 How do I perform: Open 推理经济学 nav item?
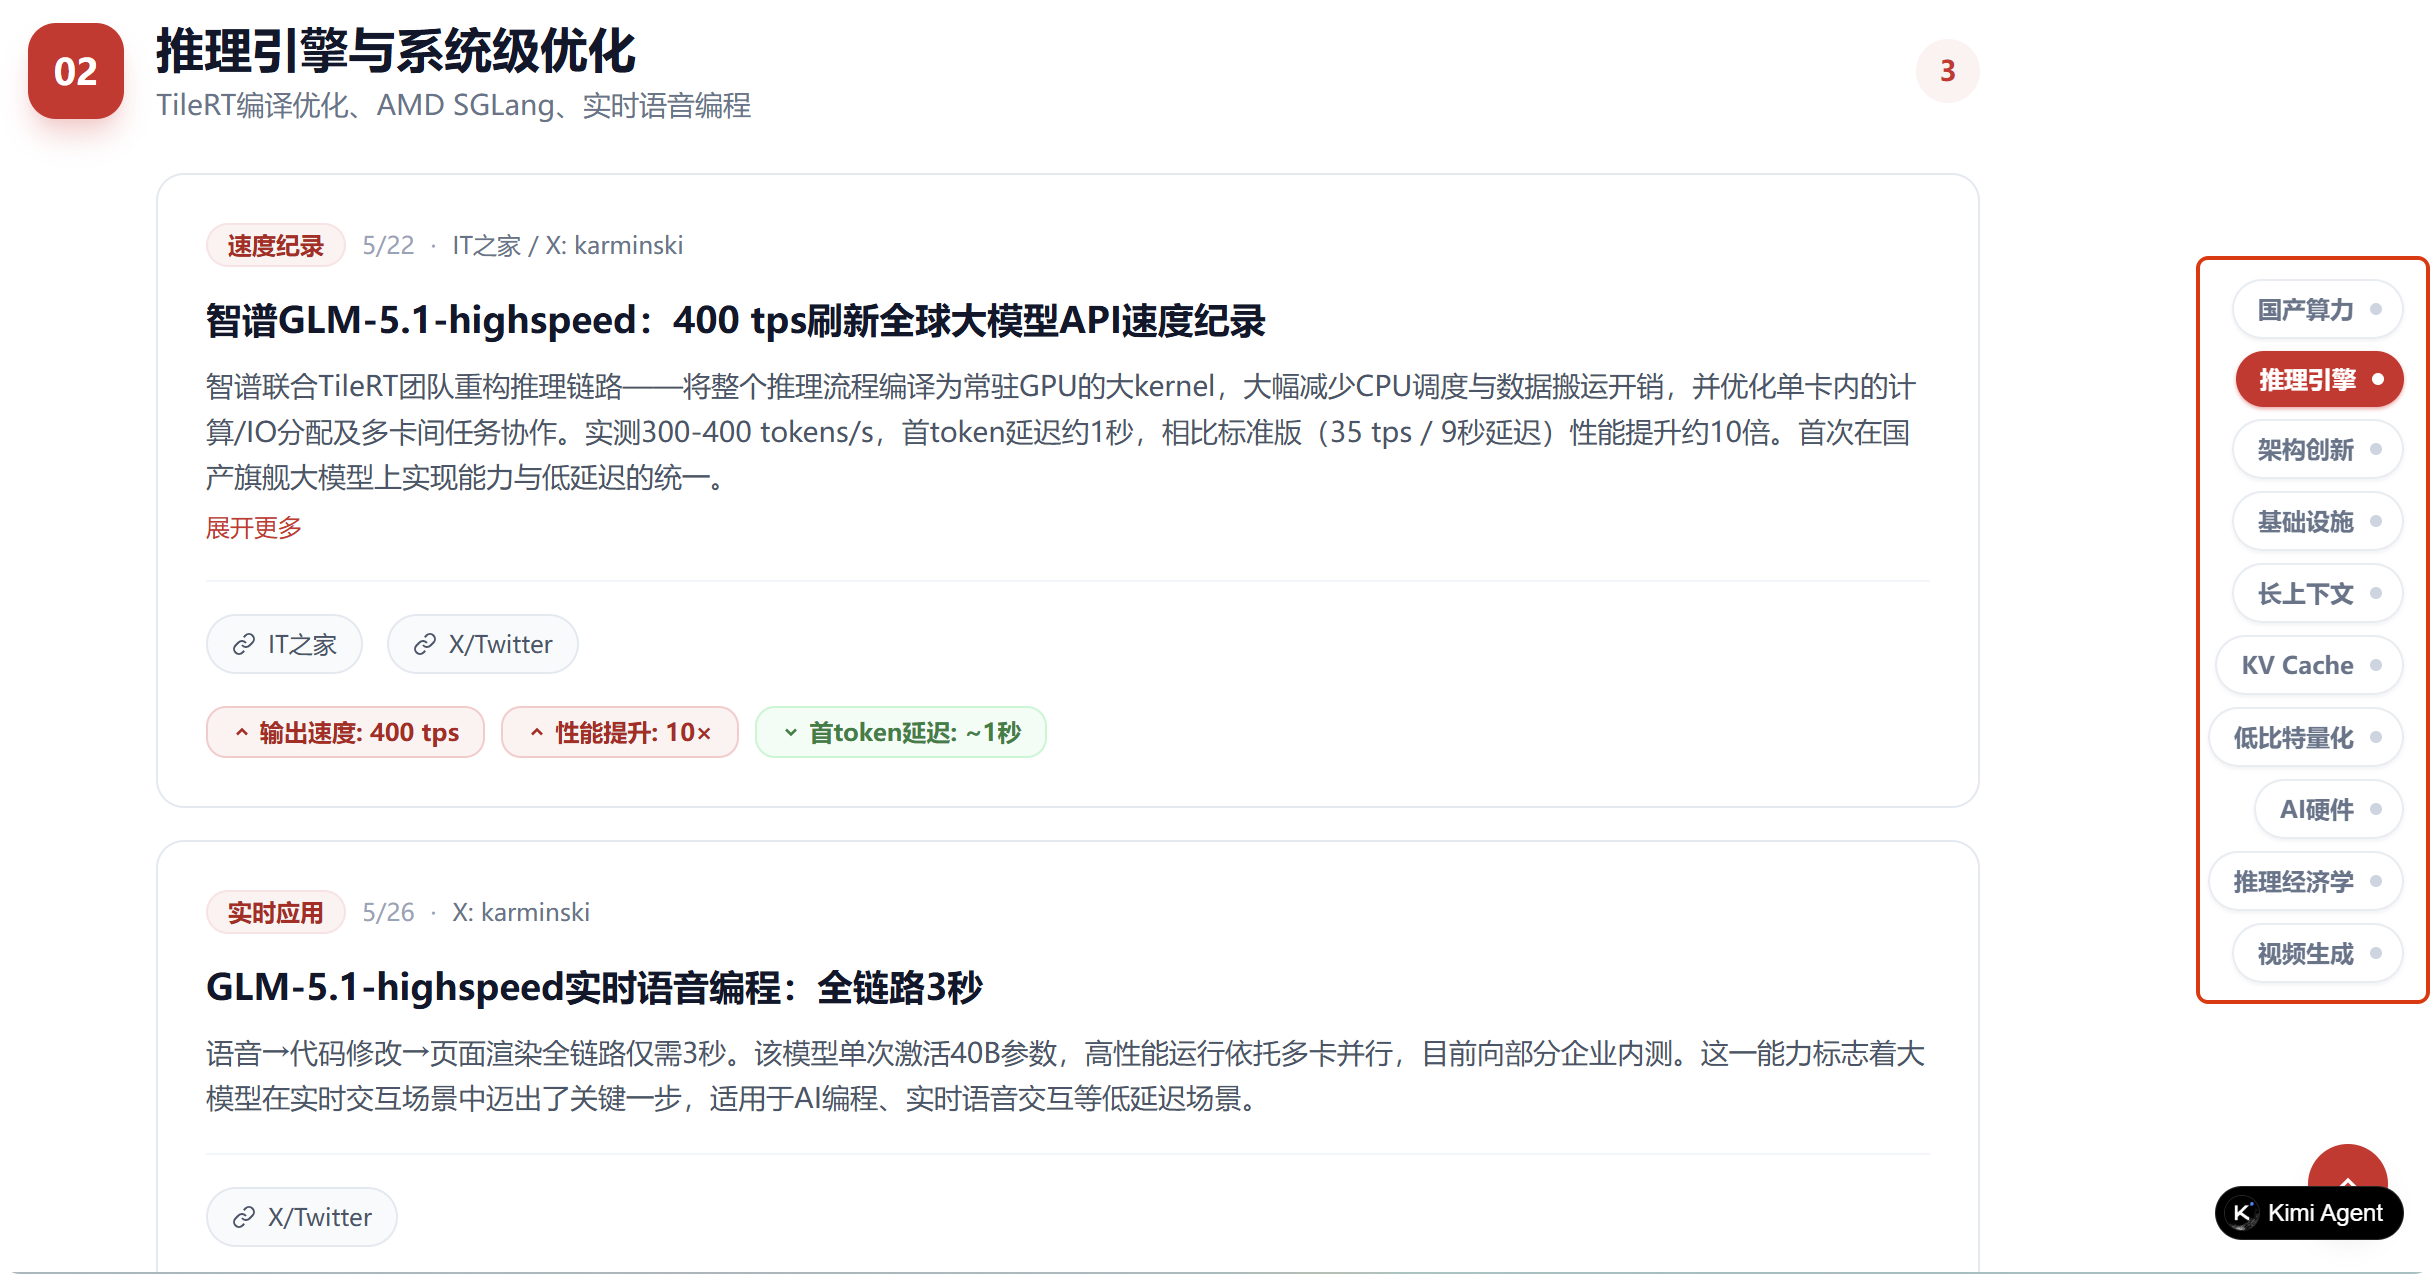2305,881
